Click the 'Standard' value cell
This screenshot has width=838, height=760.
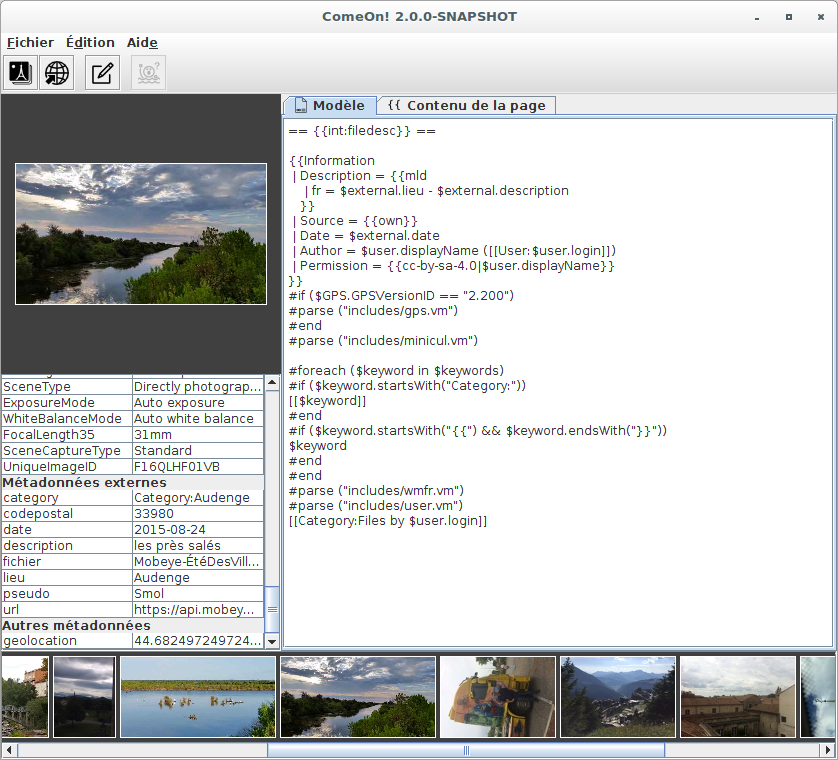coord(198,451)
